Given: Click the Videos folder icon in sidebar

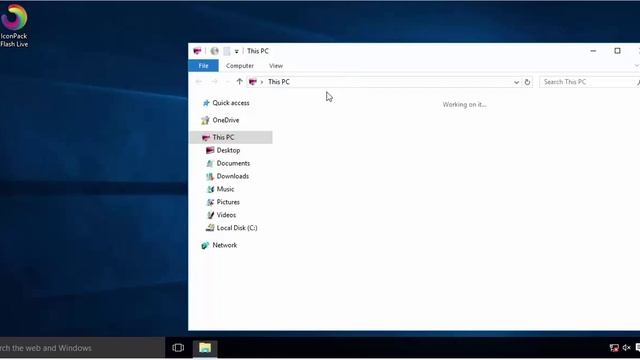Looking at the screenshot, I should pos(210,215).
